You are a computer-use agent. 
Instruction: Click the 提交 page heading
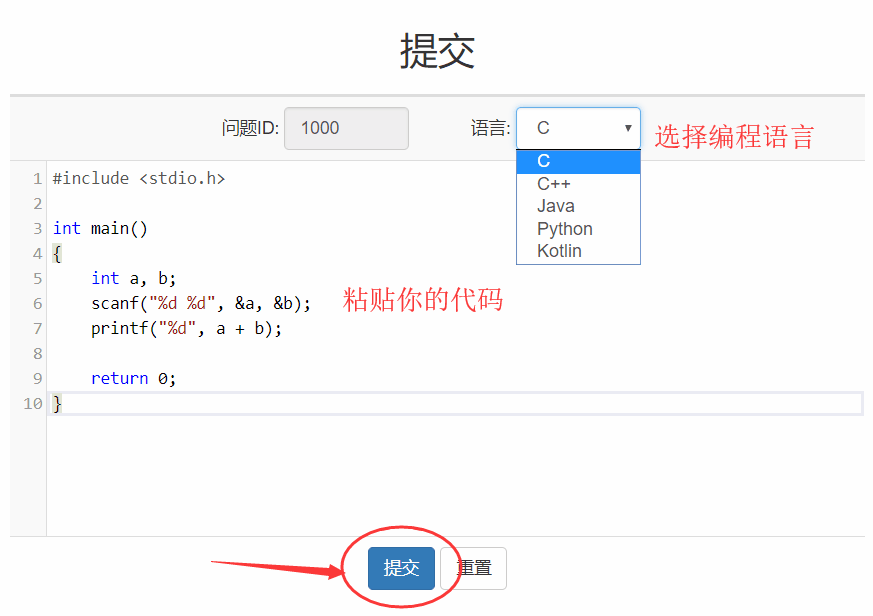438,51
